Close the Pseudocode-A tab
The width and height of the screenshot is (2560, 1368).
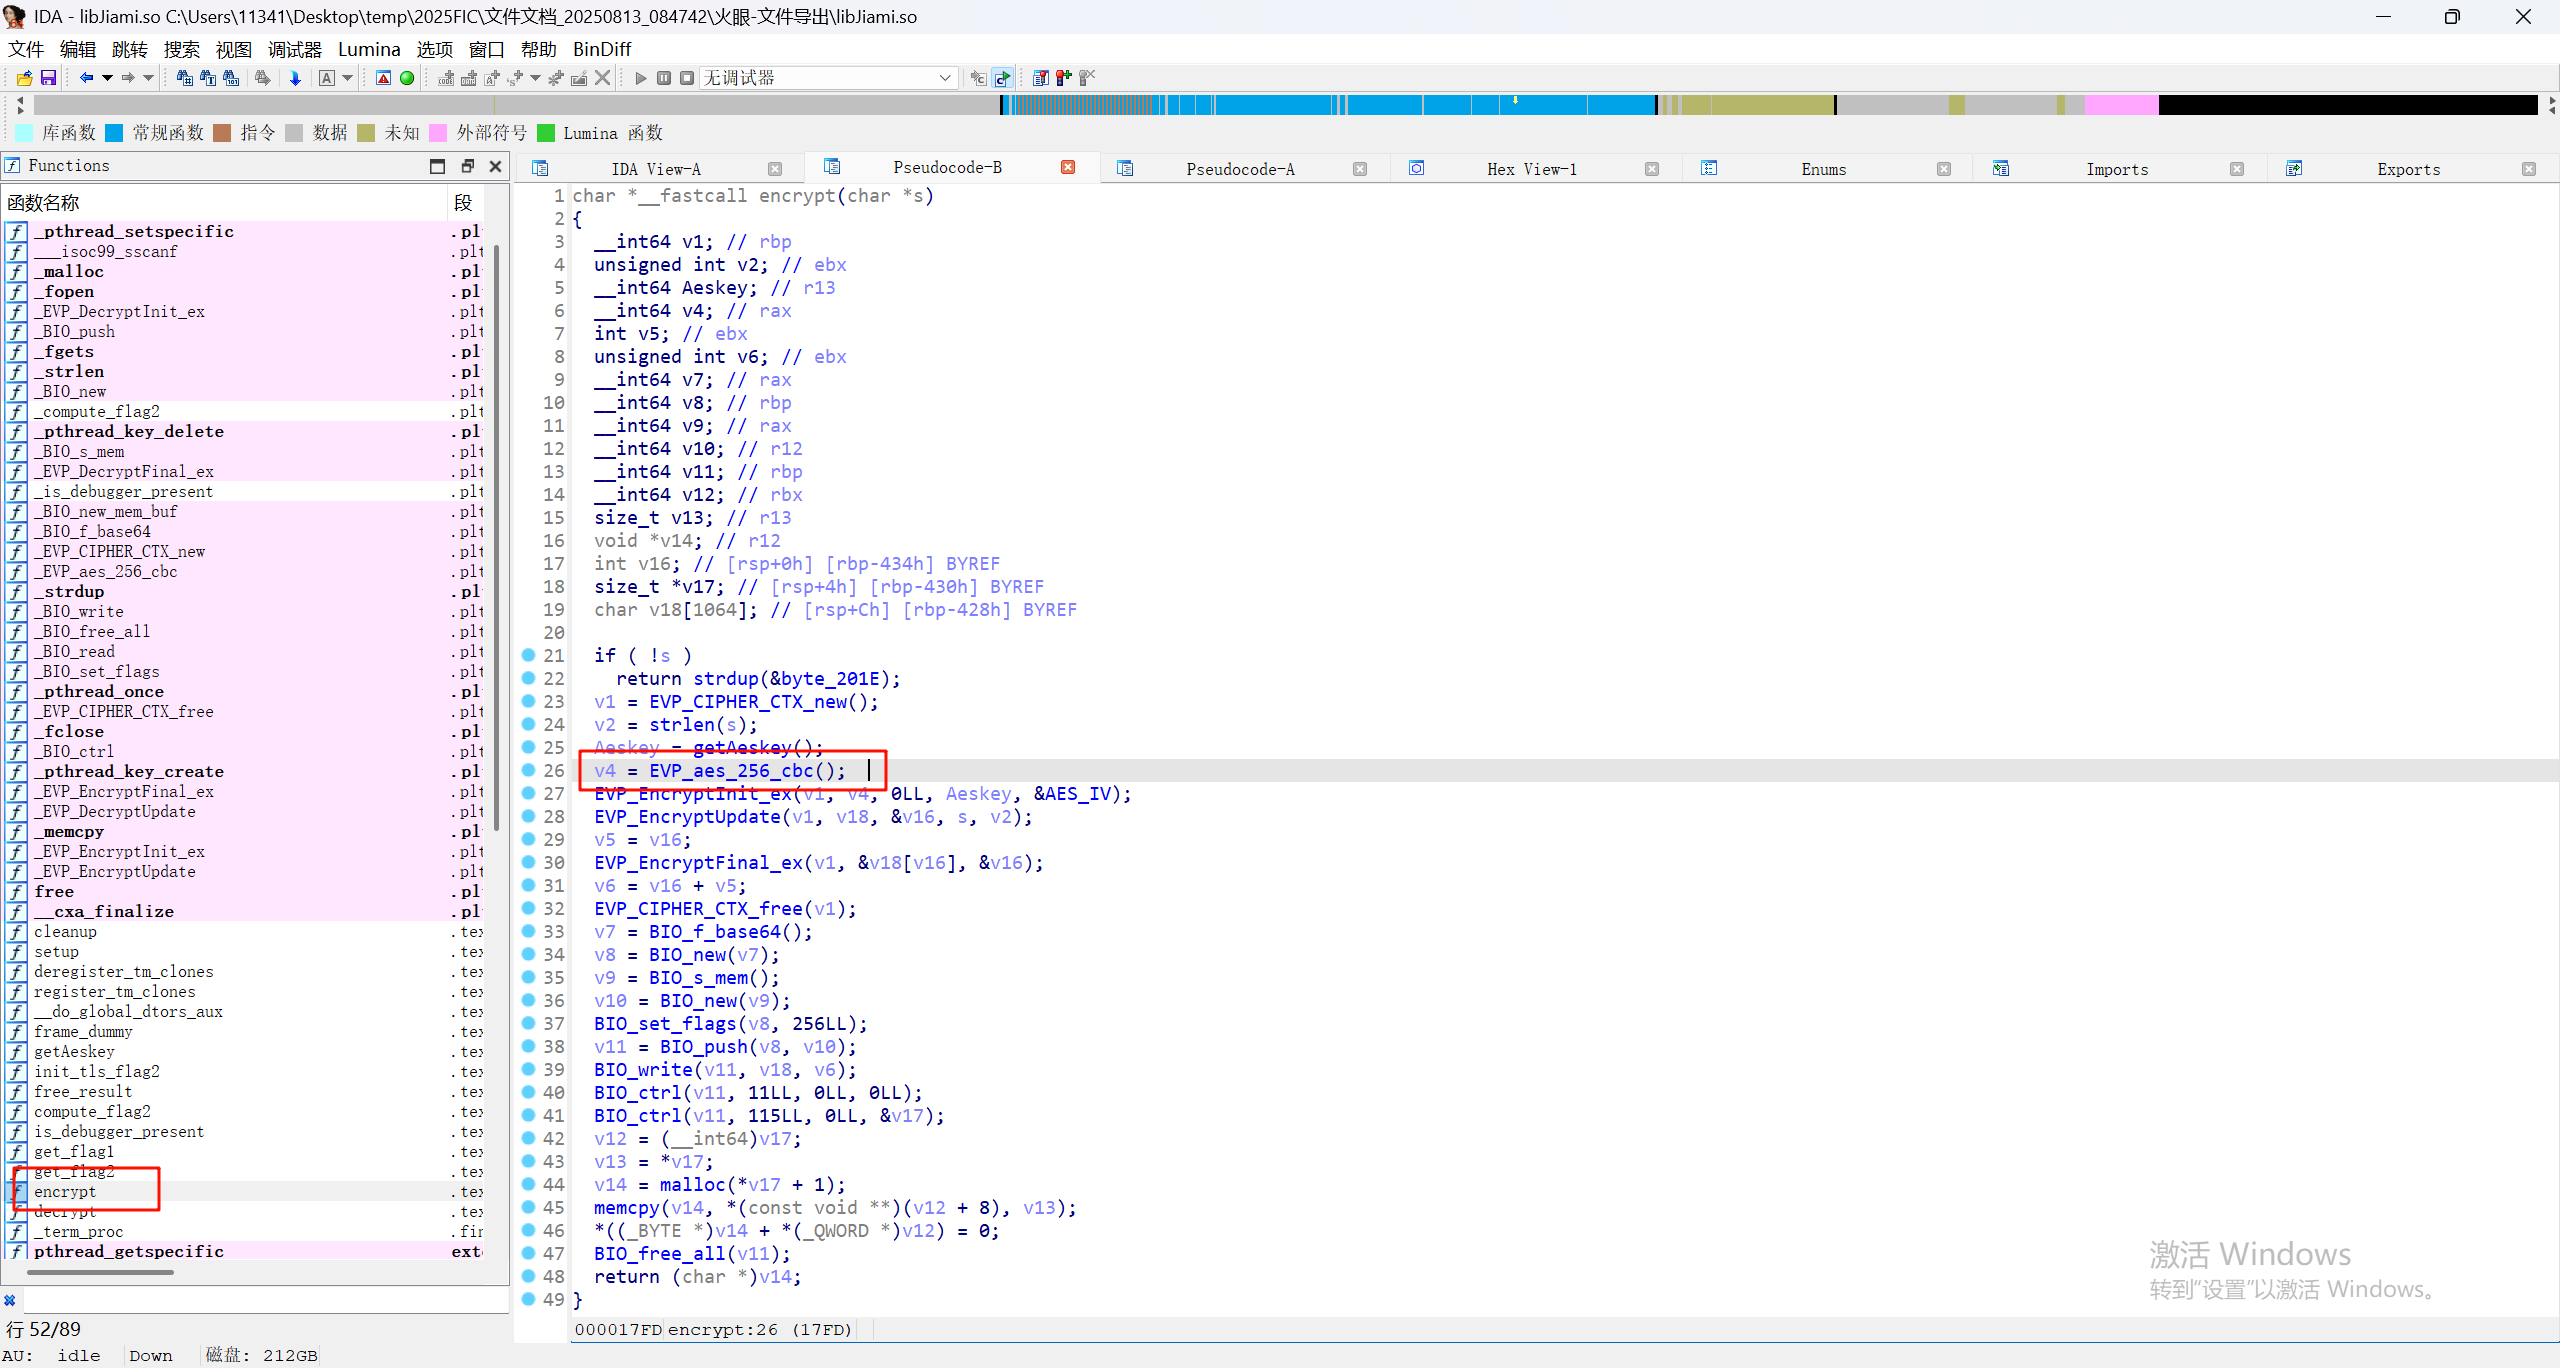1359,169
